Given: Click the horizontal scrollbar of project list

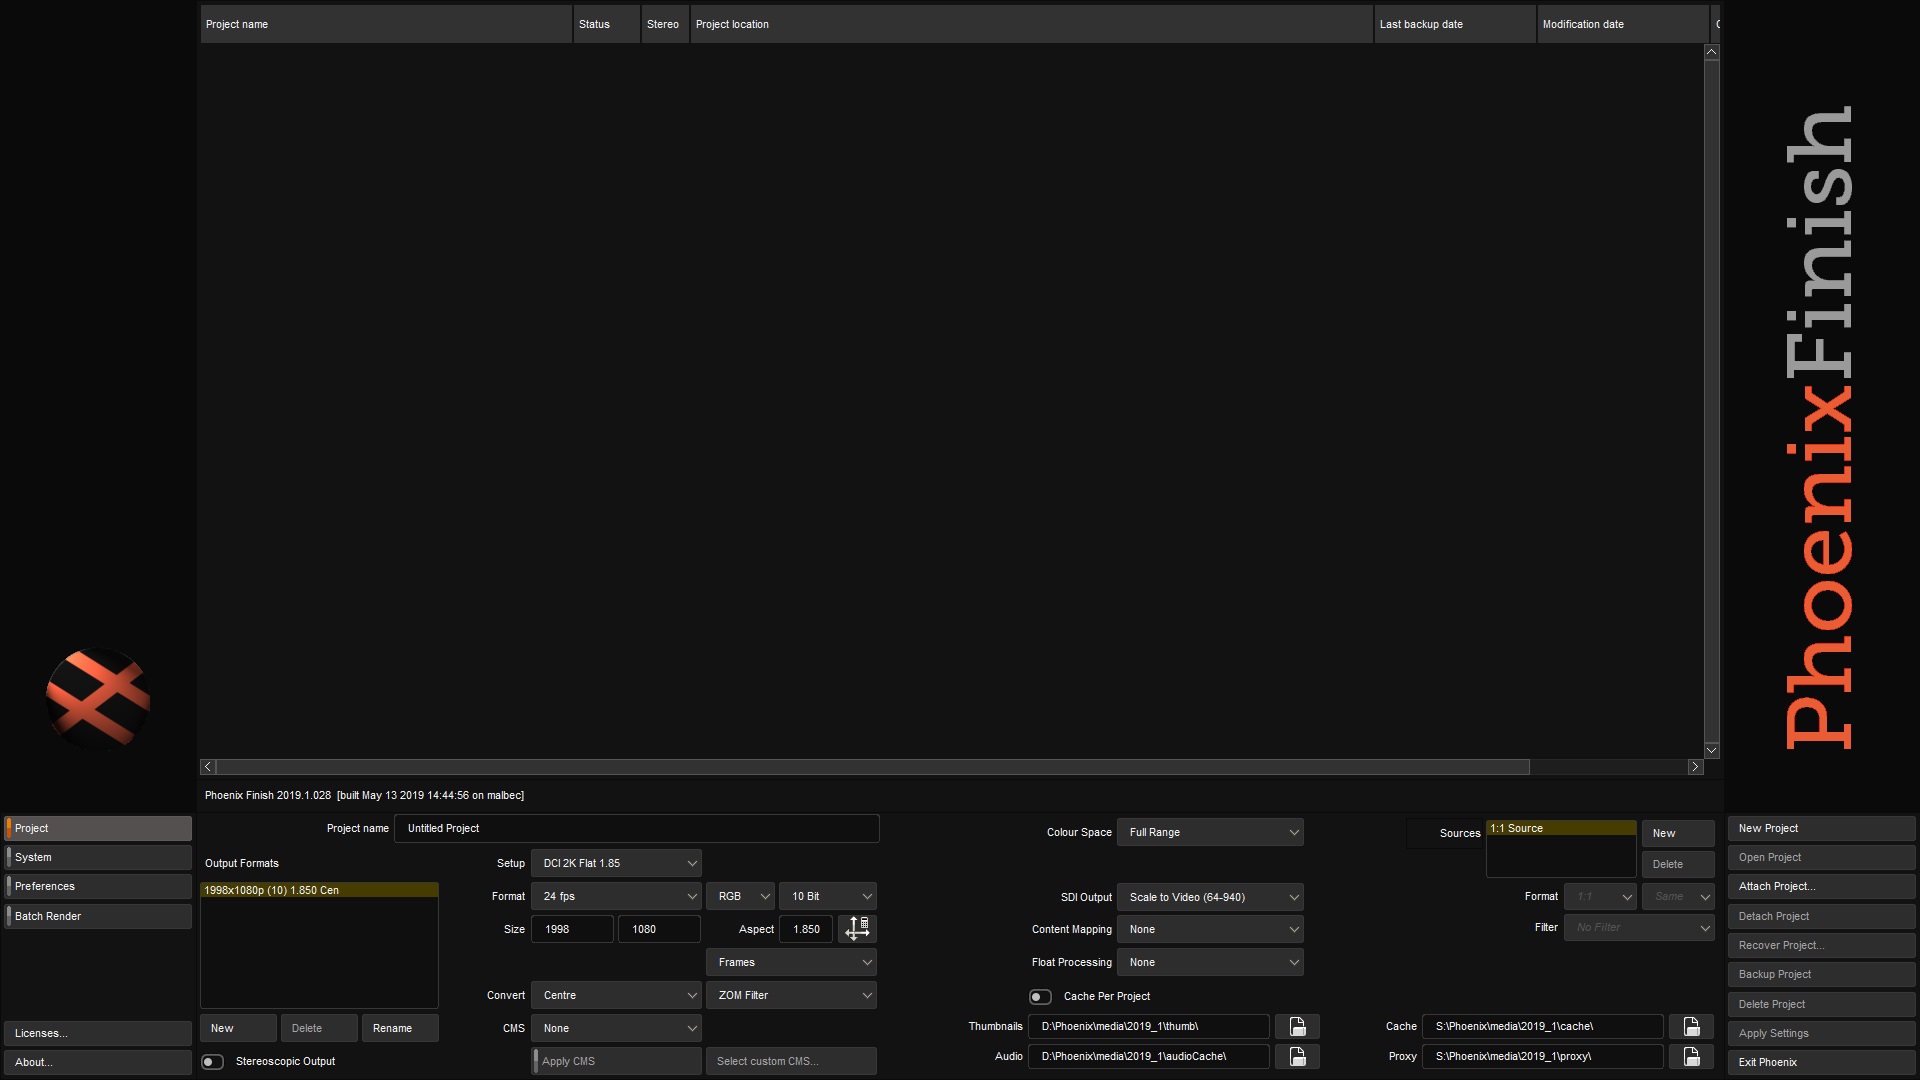Looking at the screenshot, I should tap(873, 767).
